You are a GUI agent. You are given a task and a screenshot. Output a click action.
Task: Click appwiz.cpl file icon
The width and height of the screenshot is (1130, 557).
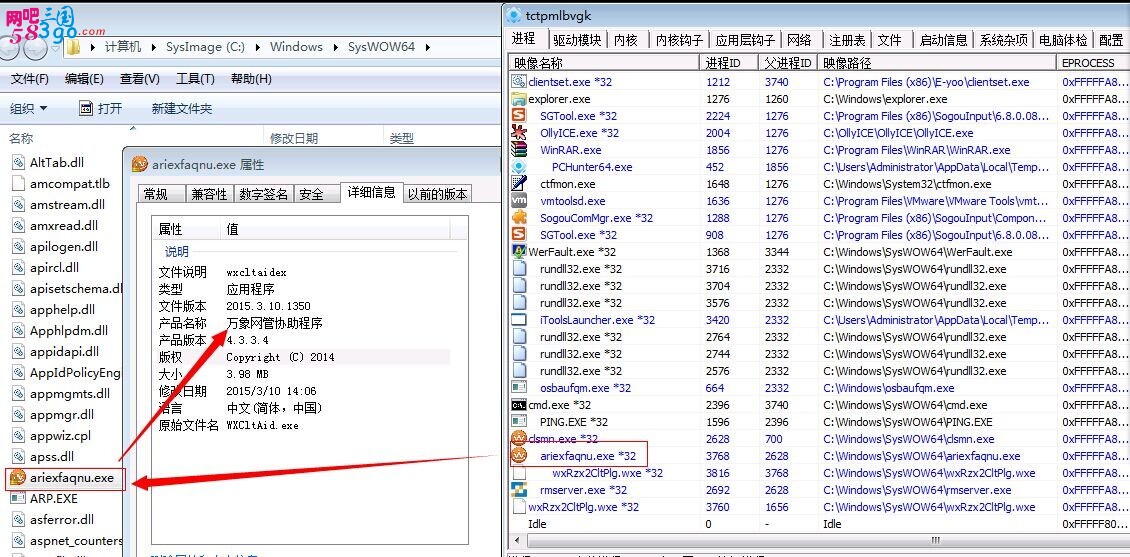coord(19,436)
